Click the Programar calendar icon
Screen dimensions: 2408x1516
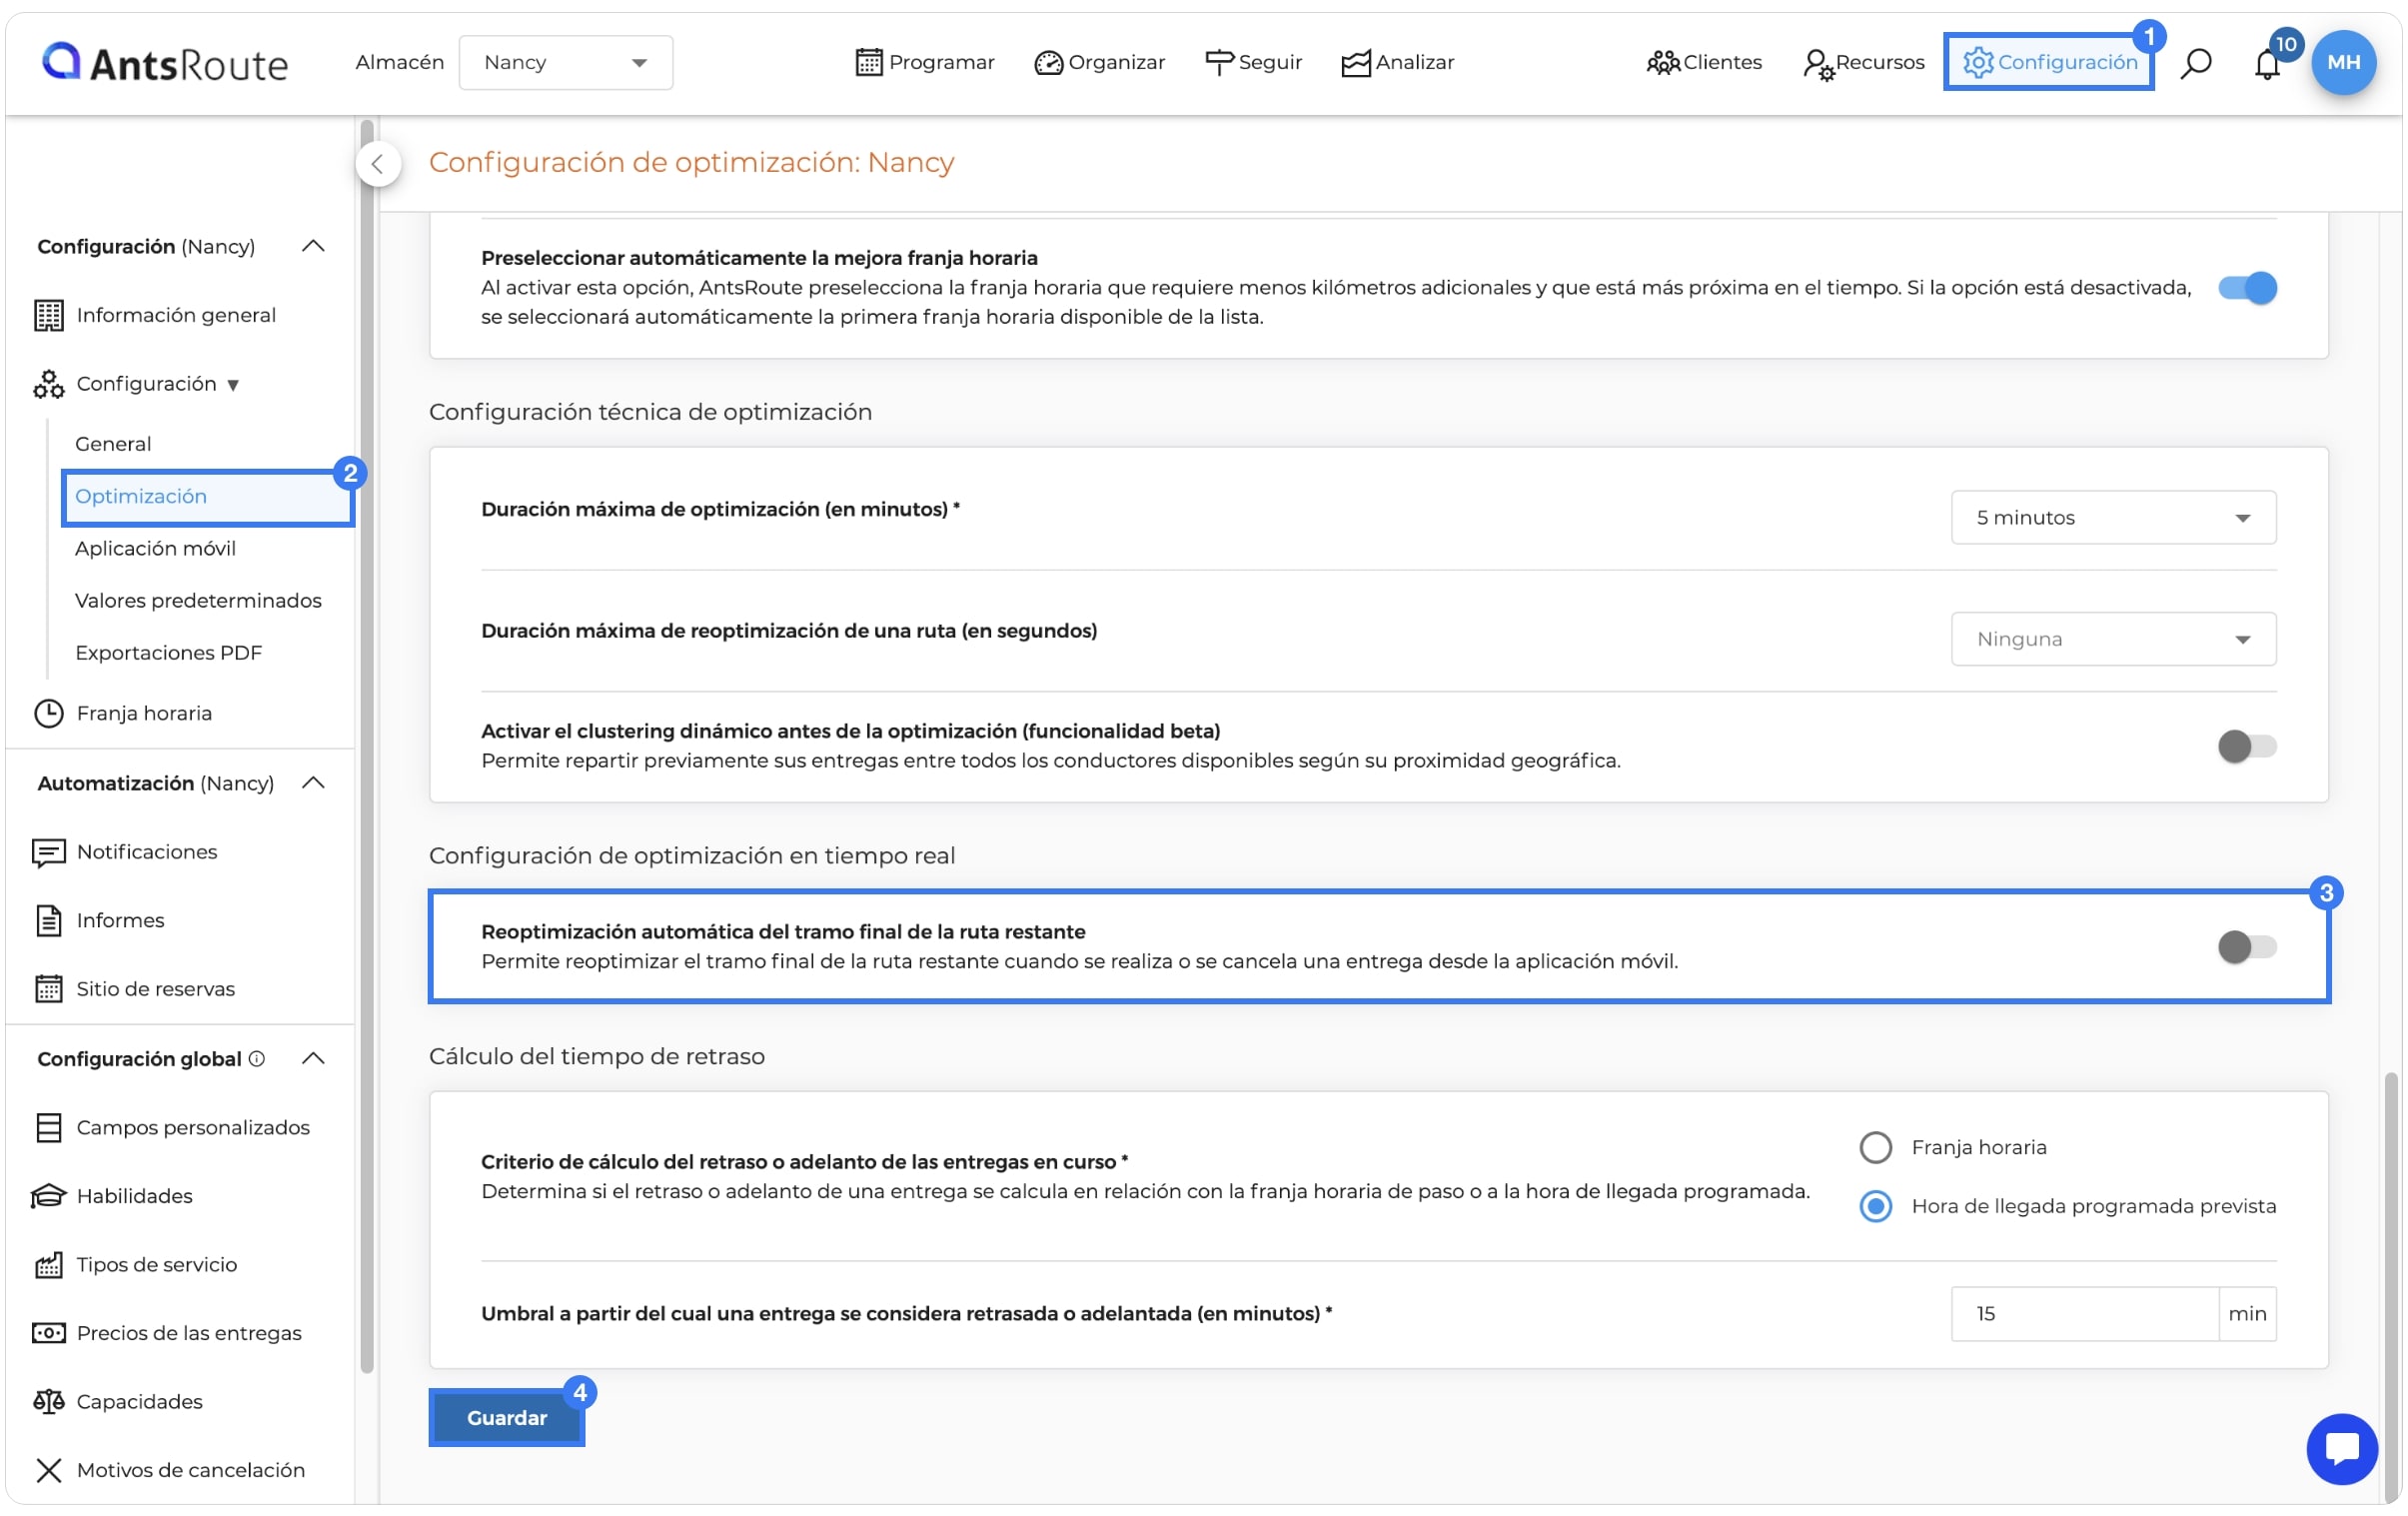(868, 62)
